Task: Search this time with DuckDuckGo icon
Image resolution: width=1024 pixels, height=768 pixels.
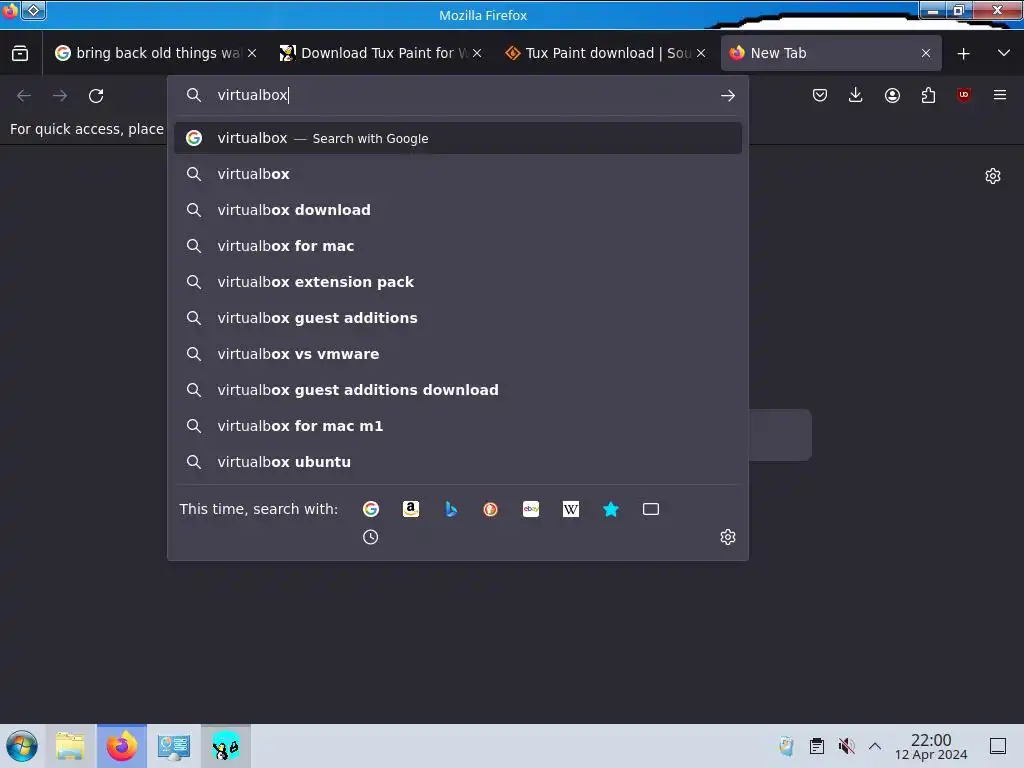Action: click(x=490, y=509)
